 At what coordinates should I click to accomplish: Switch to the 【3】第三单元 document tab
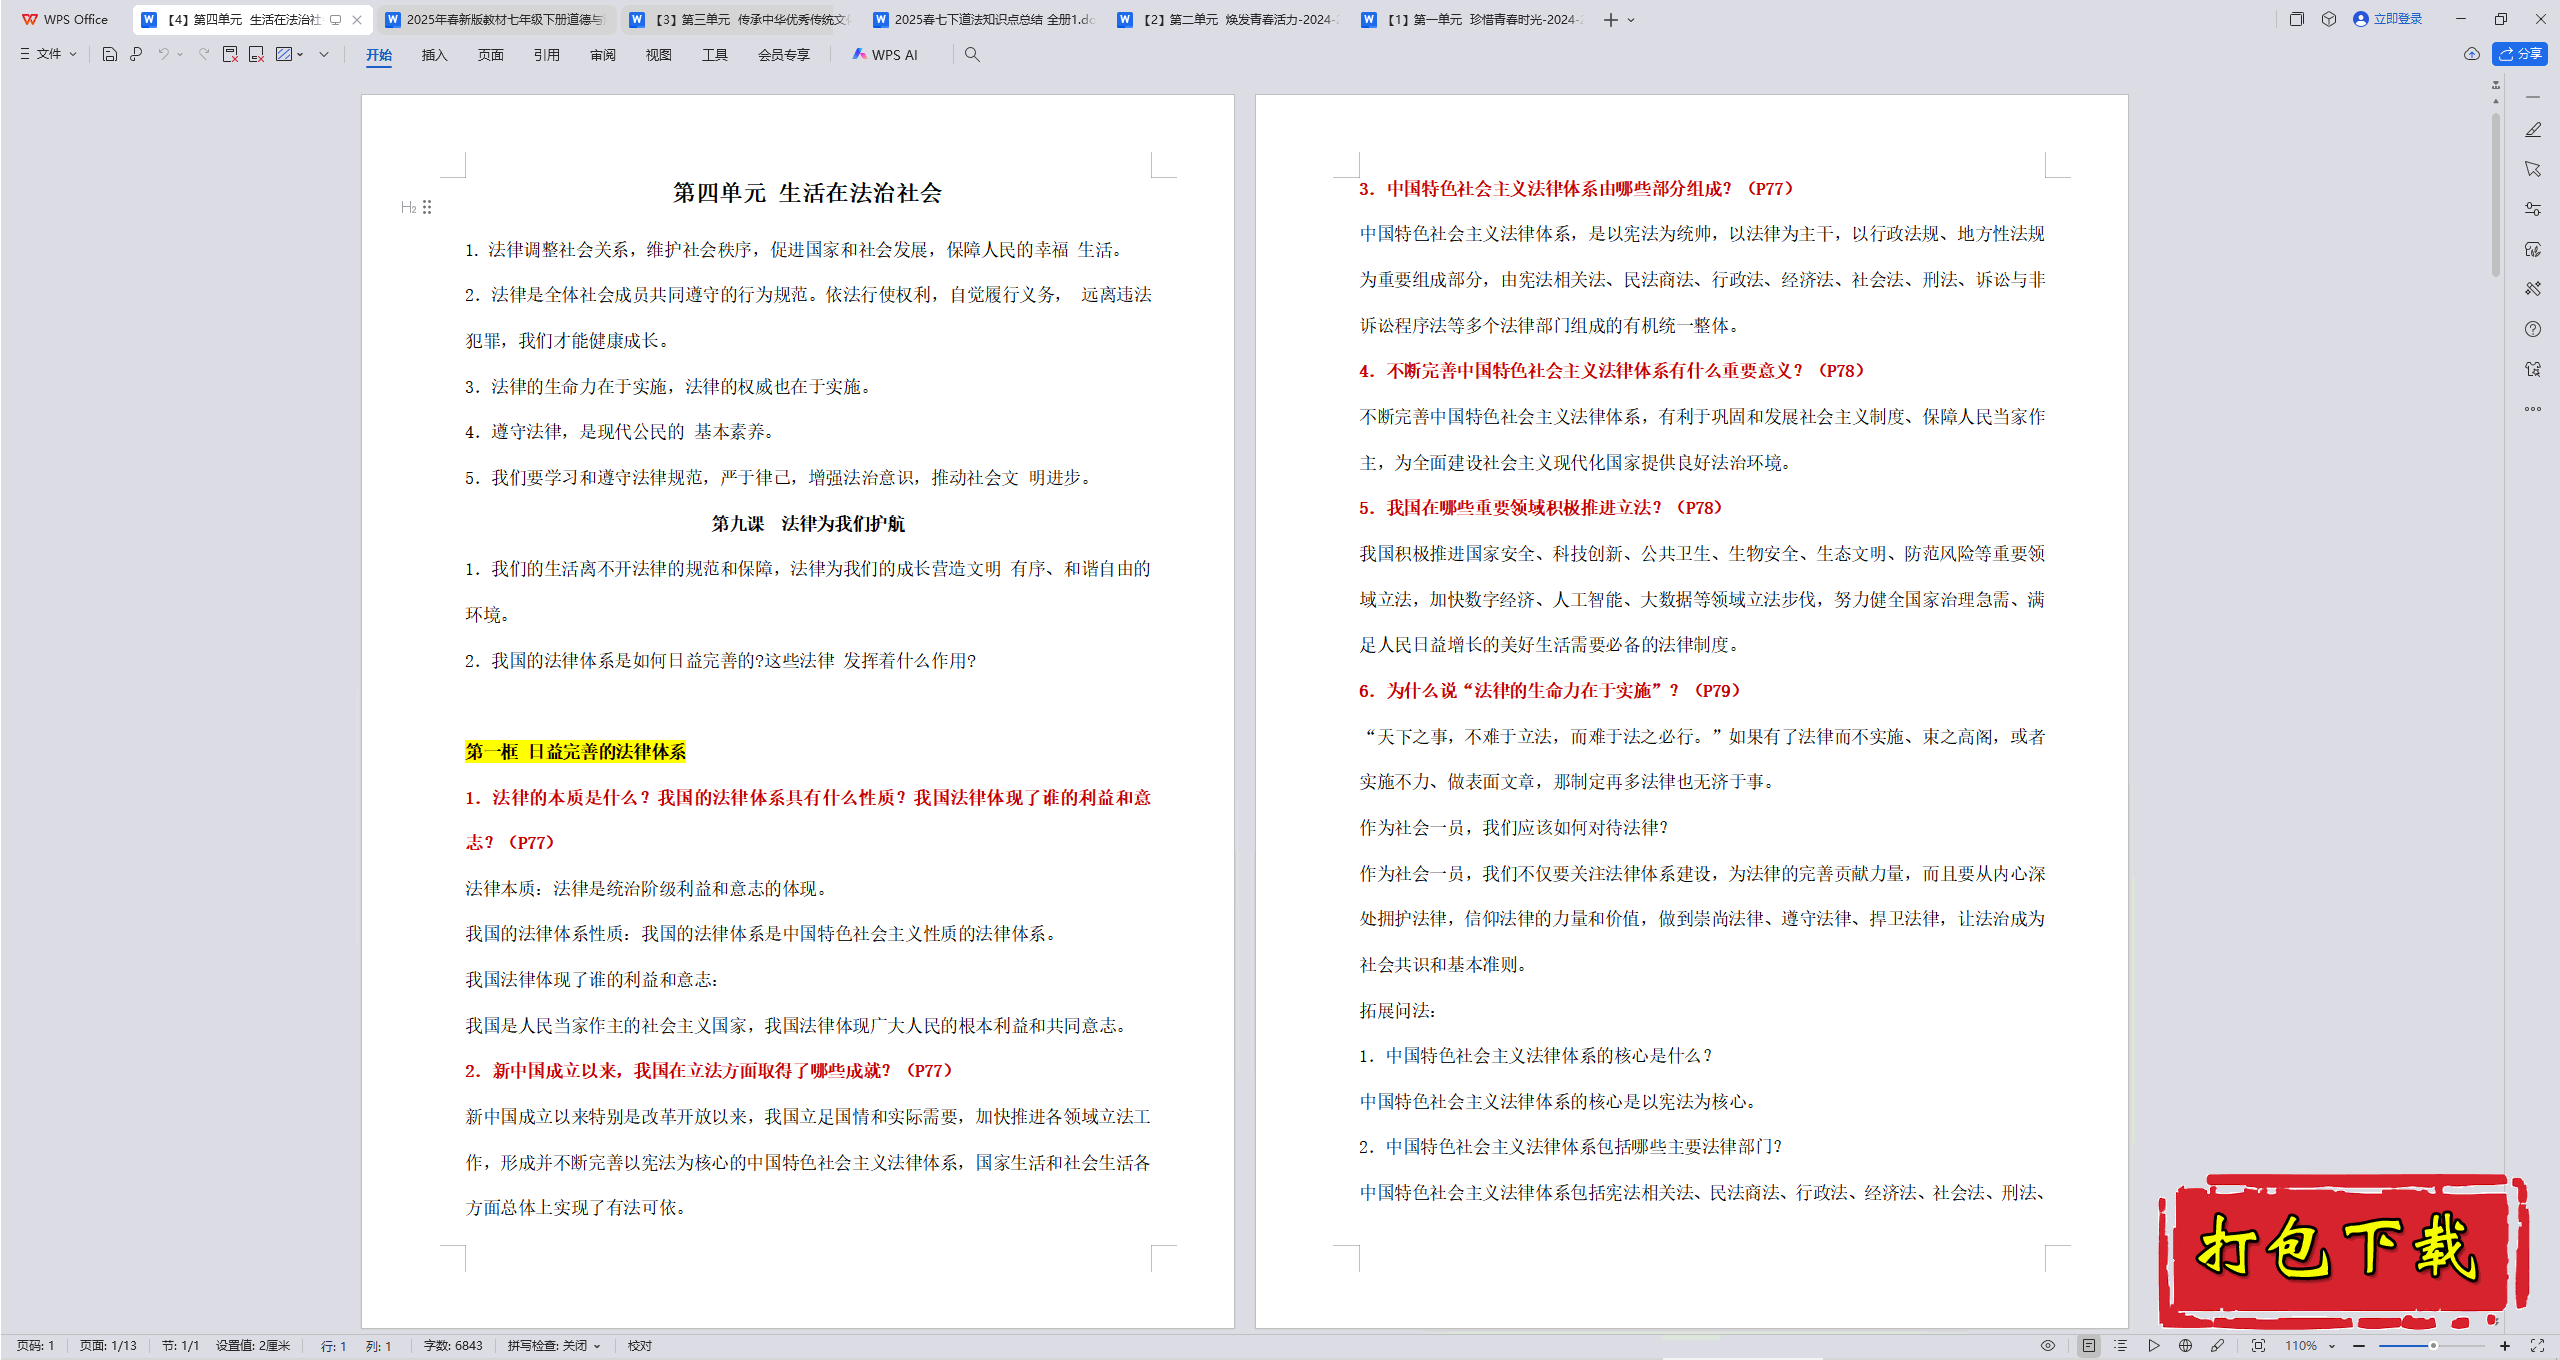pyautogui.click(x=740, y=19)
